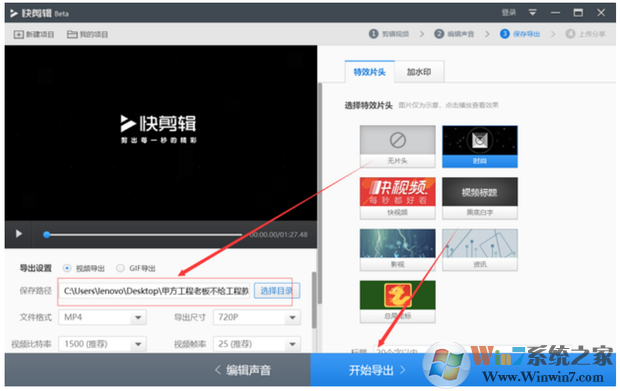Open the 导出尺寸 720P dropdown

[257, 317]
